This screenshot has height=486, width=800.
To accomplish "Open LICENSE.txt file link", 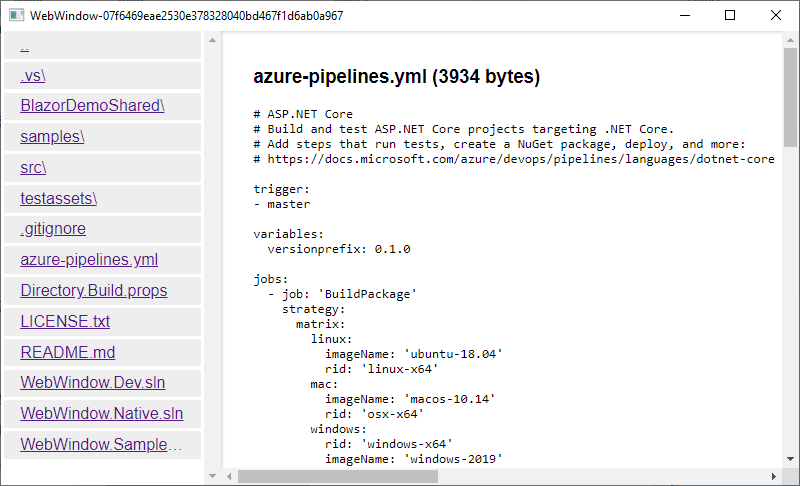I will 65,321.
